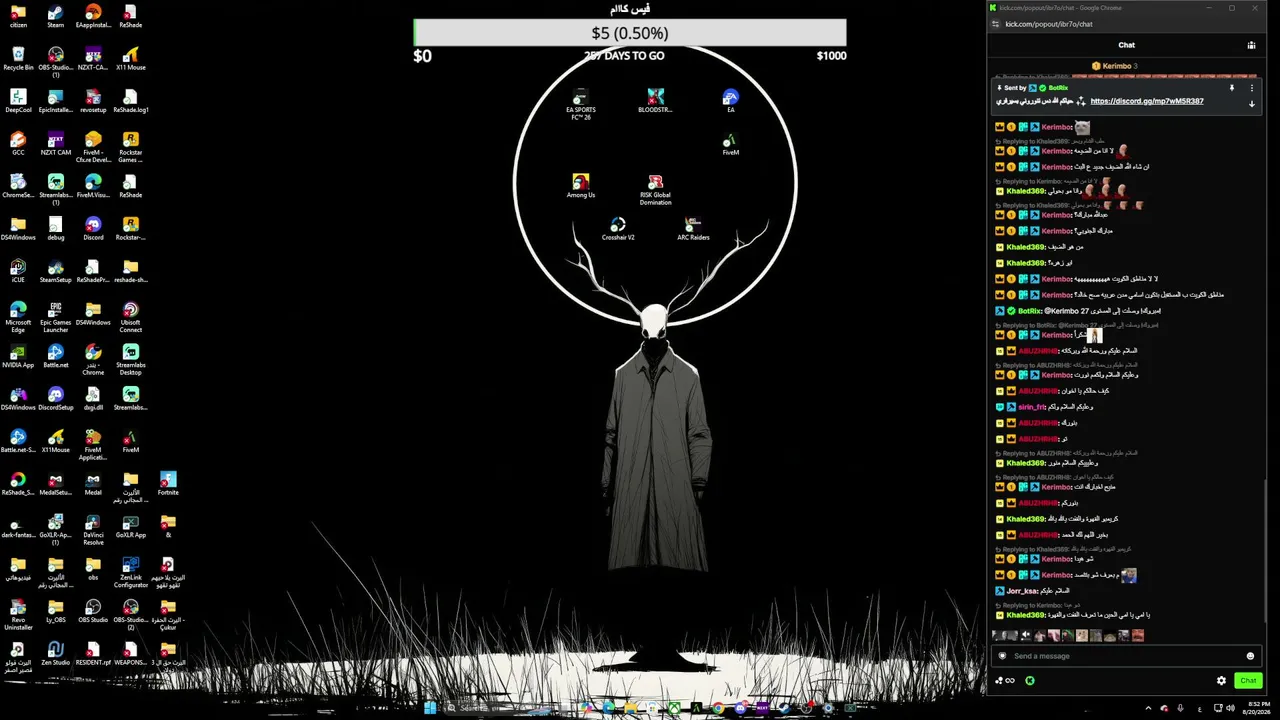This screenshot has height=720, width=1280.
Task: Click the kick.com/popout/ibr7o/chat address bar
Action: pyautogui.click(x=1049, y=24)
